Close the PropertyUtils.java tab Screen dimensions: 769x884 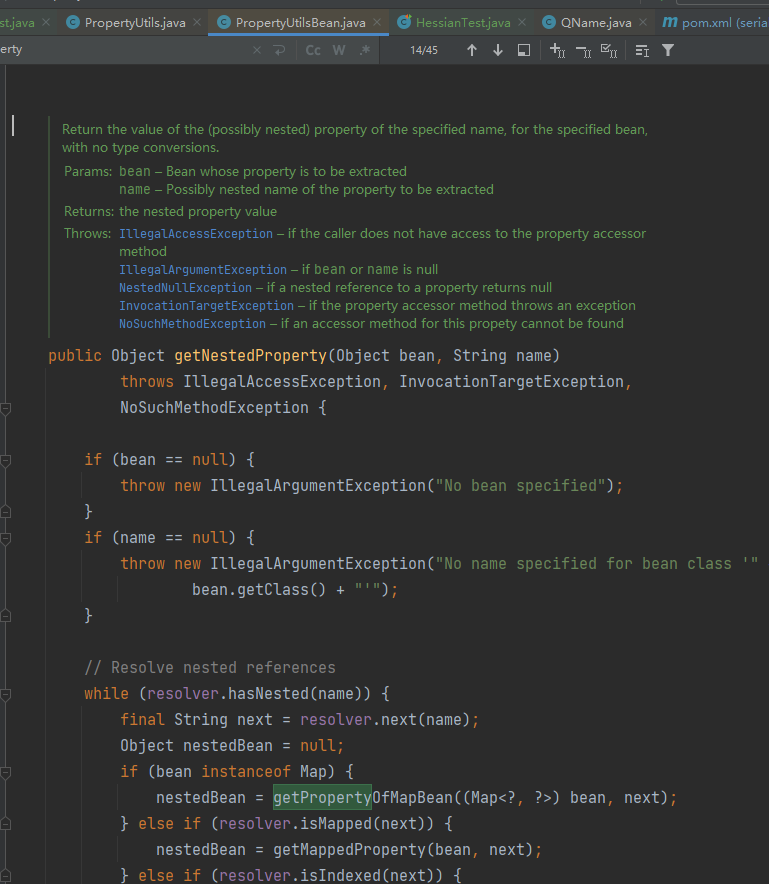[197, 22]
